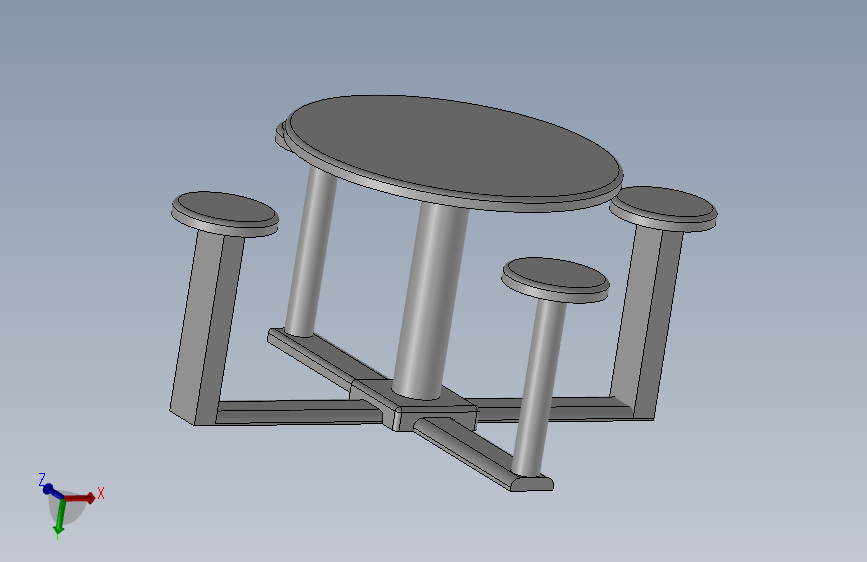Screen dimensions: 867x562
Task: Select the front stool's round seat
Action: click(x=555, y=279)
